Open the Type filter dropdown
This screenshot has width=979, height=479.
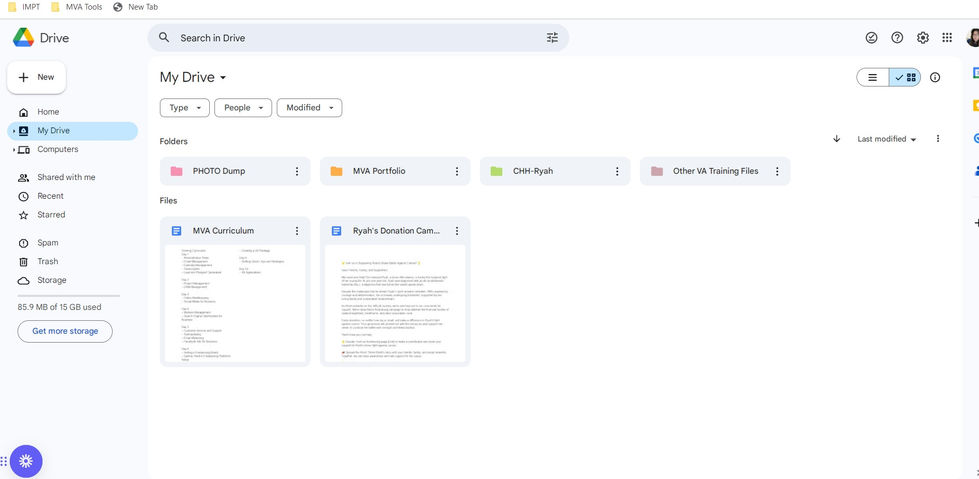(x=185, y=107)
